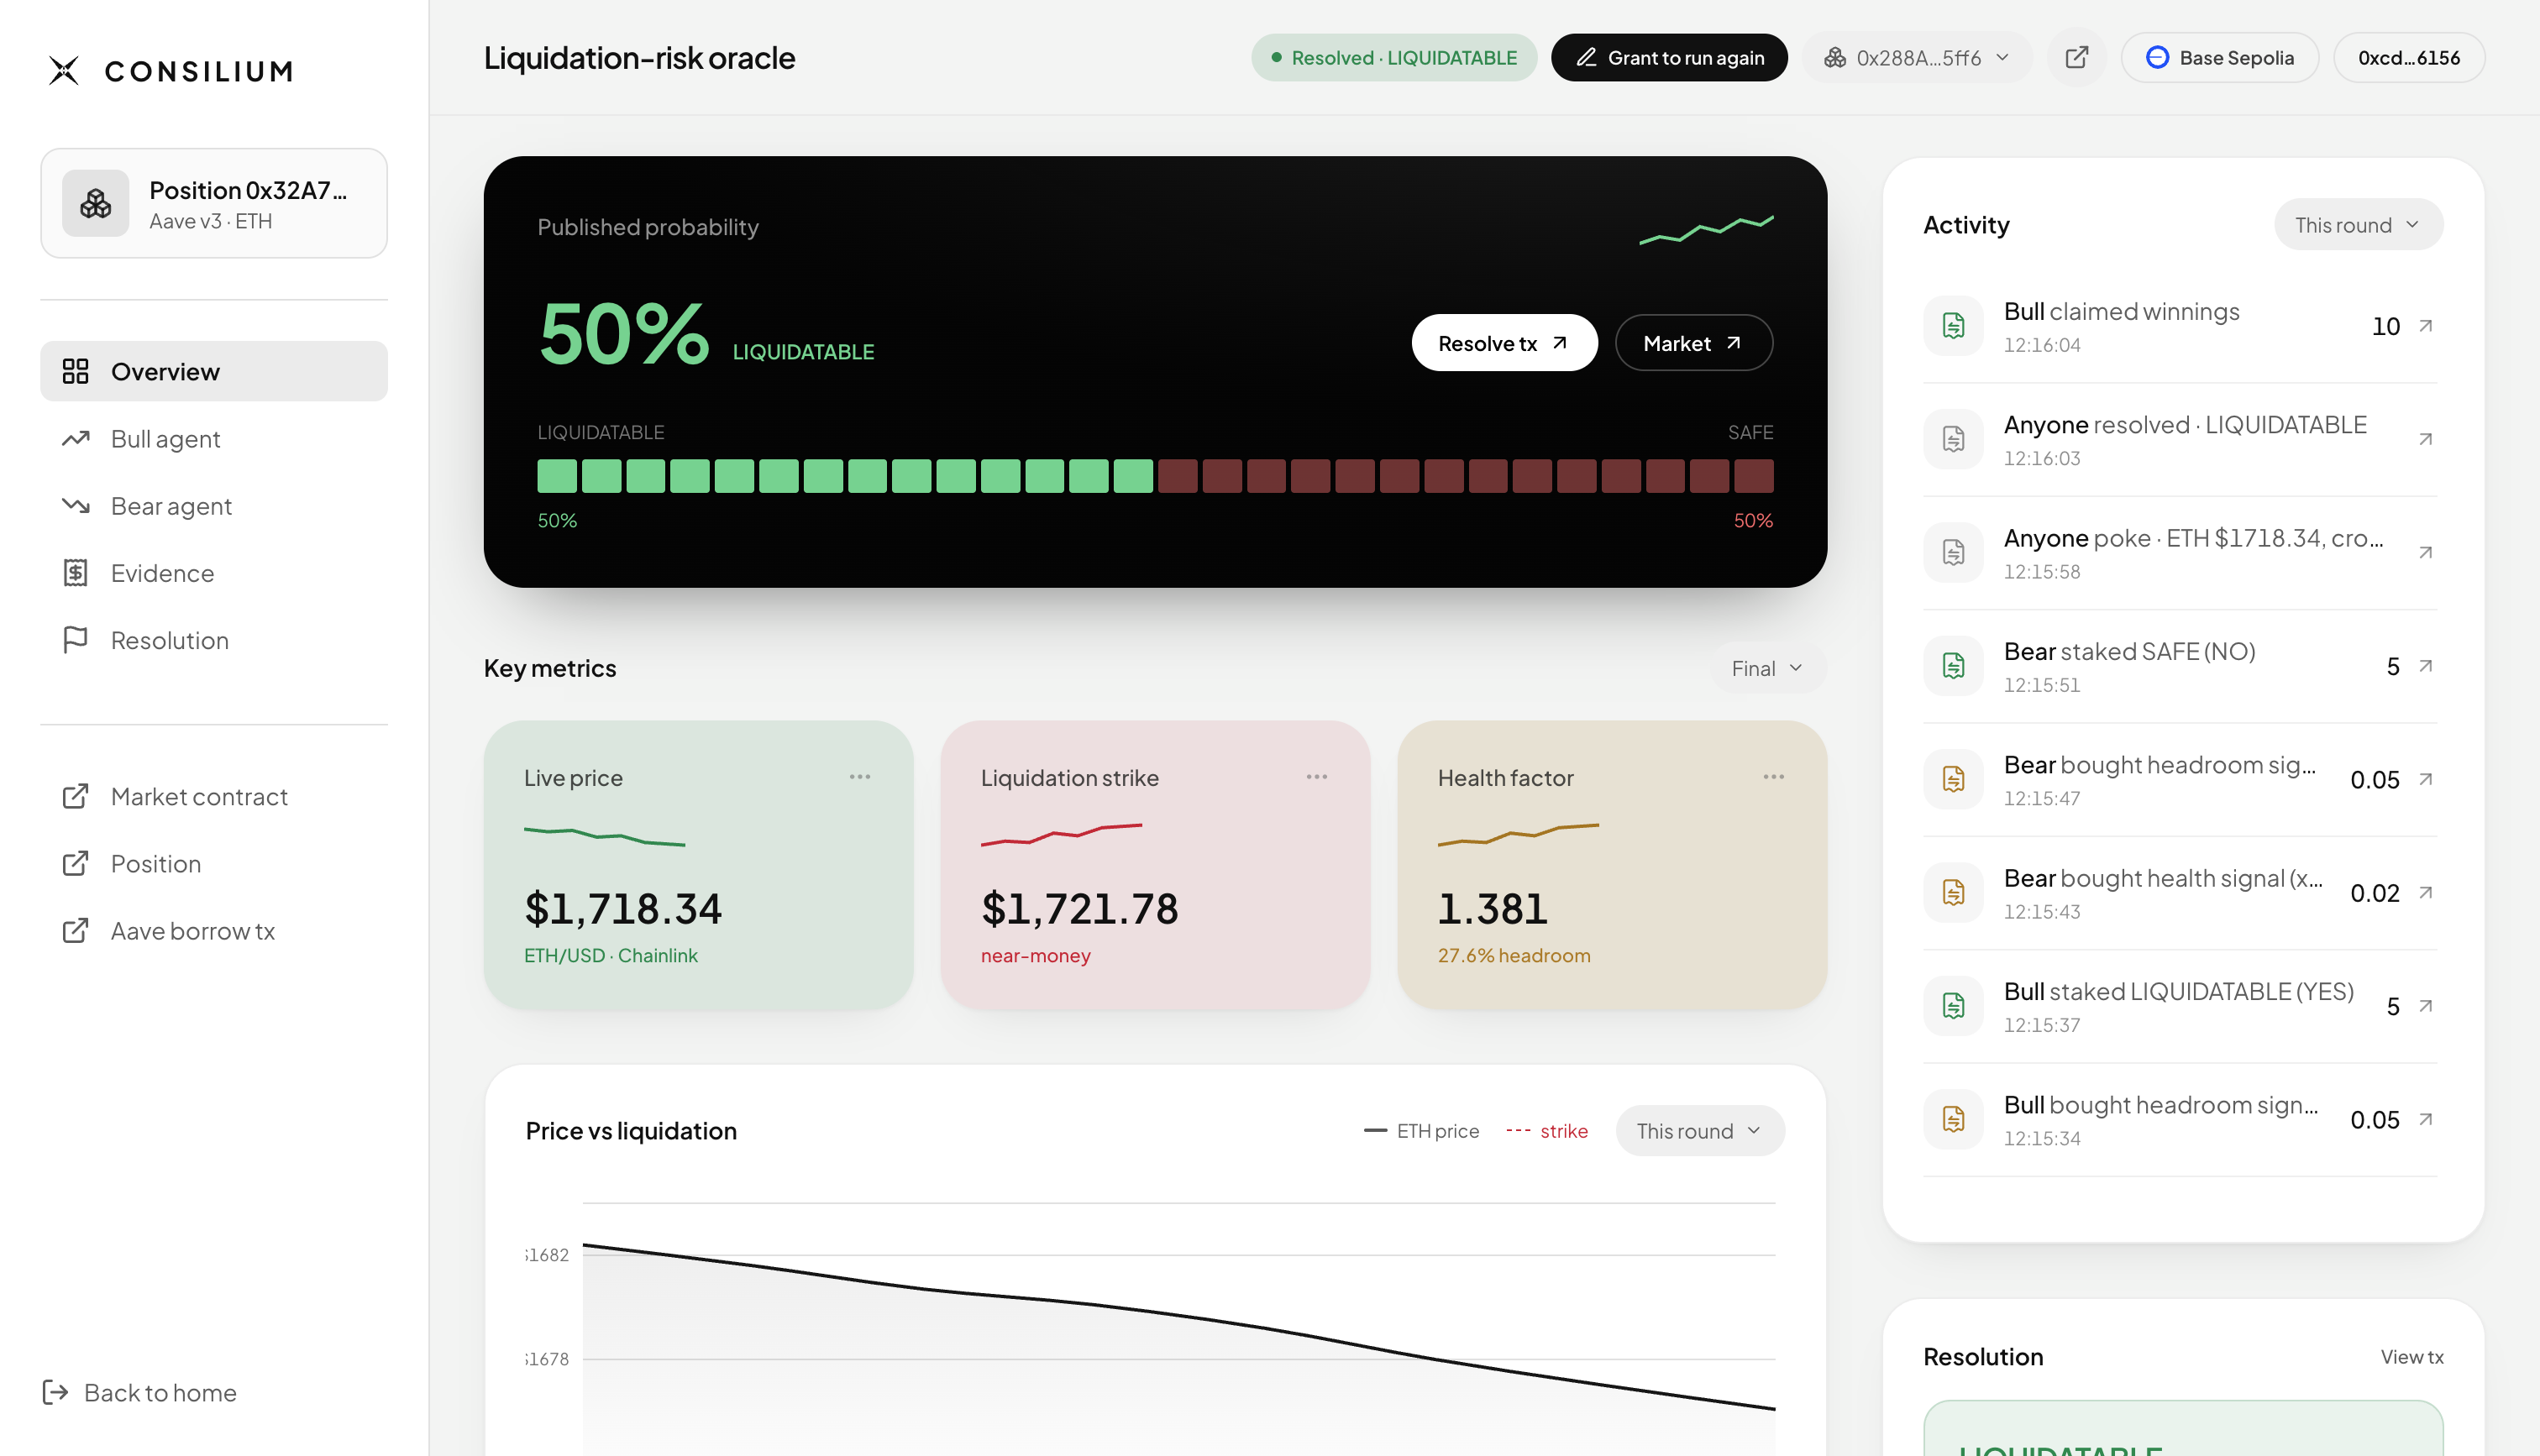Click the Liquidation strike metric card
Screen dimensions: 2540x1456
click(1155, 865)
